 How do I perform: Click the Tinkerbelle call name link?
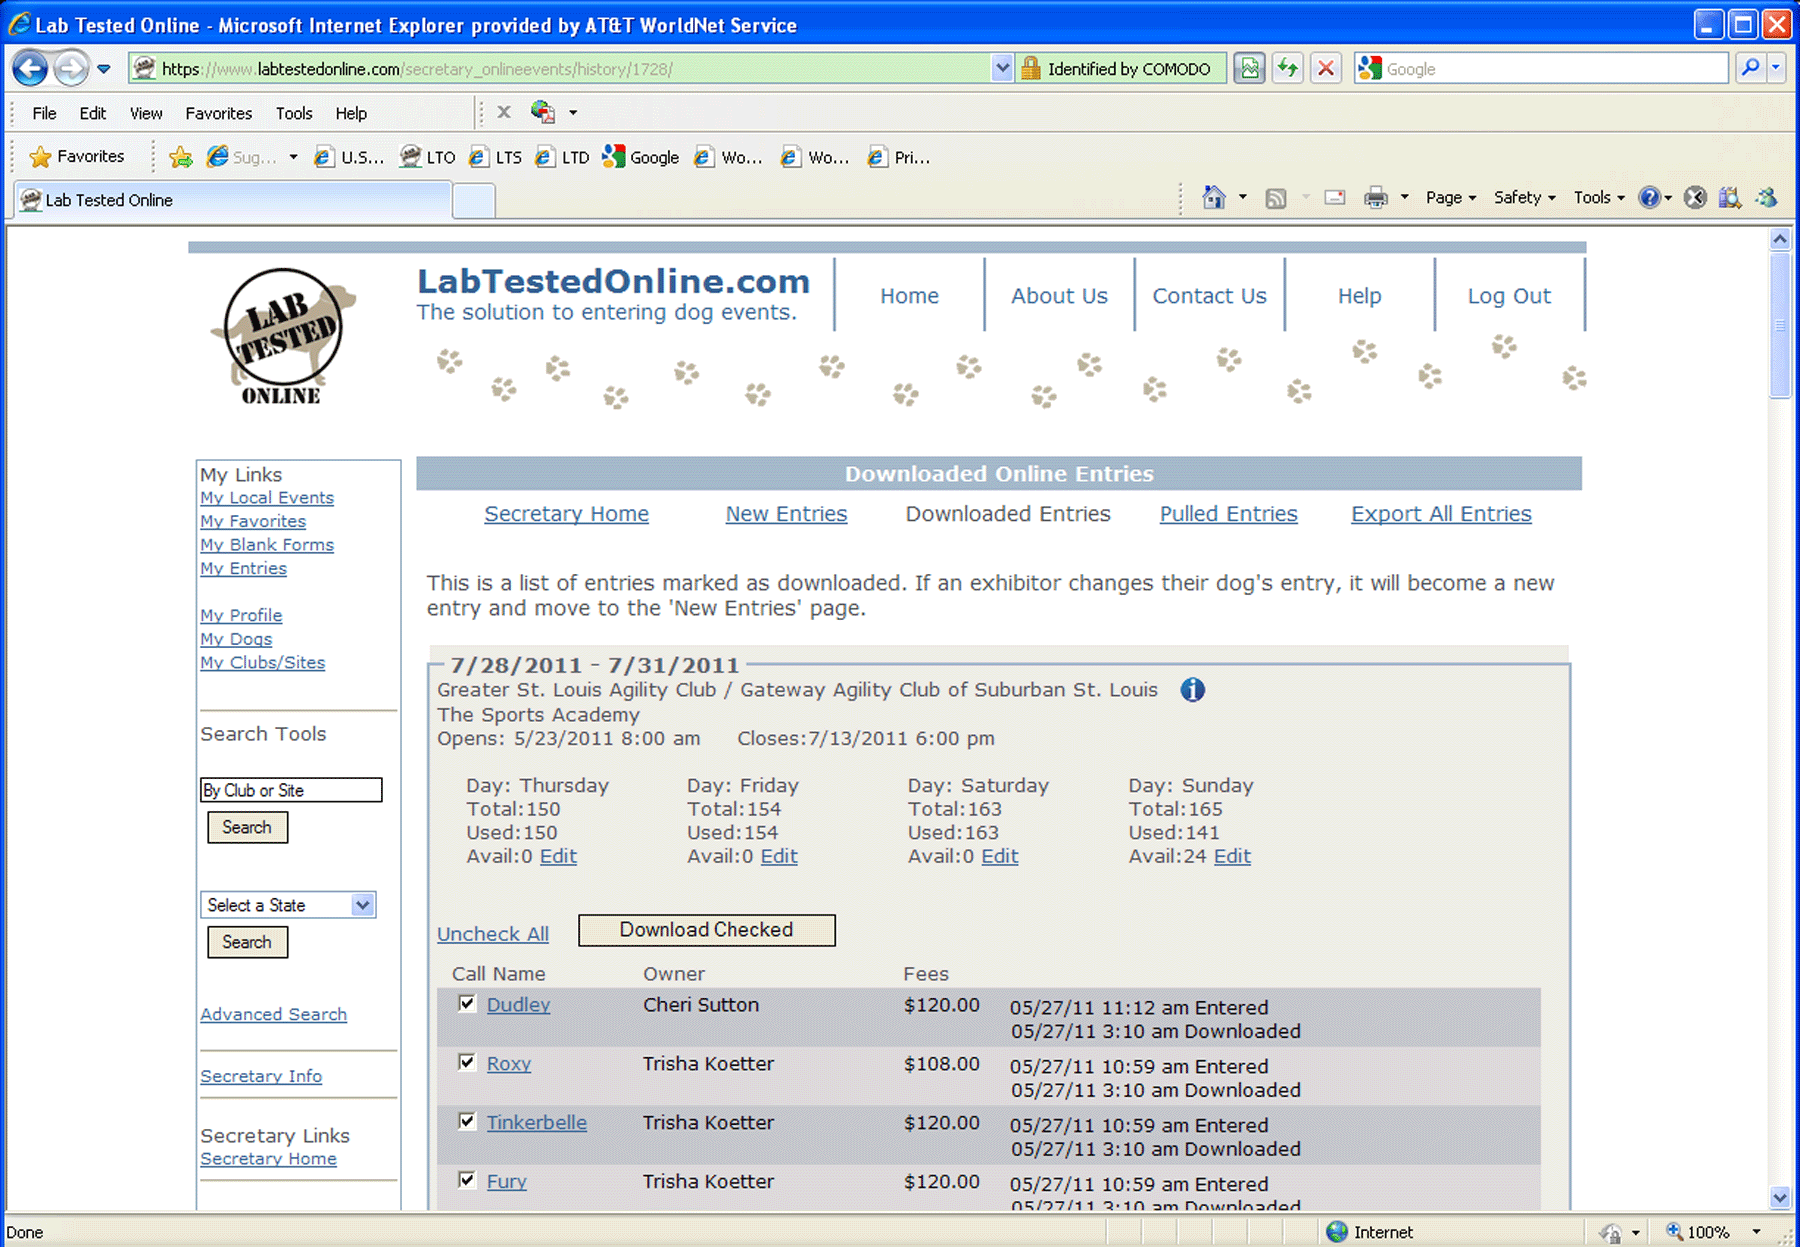tap(536, 1123)
